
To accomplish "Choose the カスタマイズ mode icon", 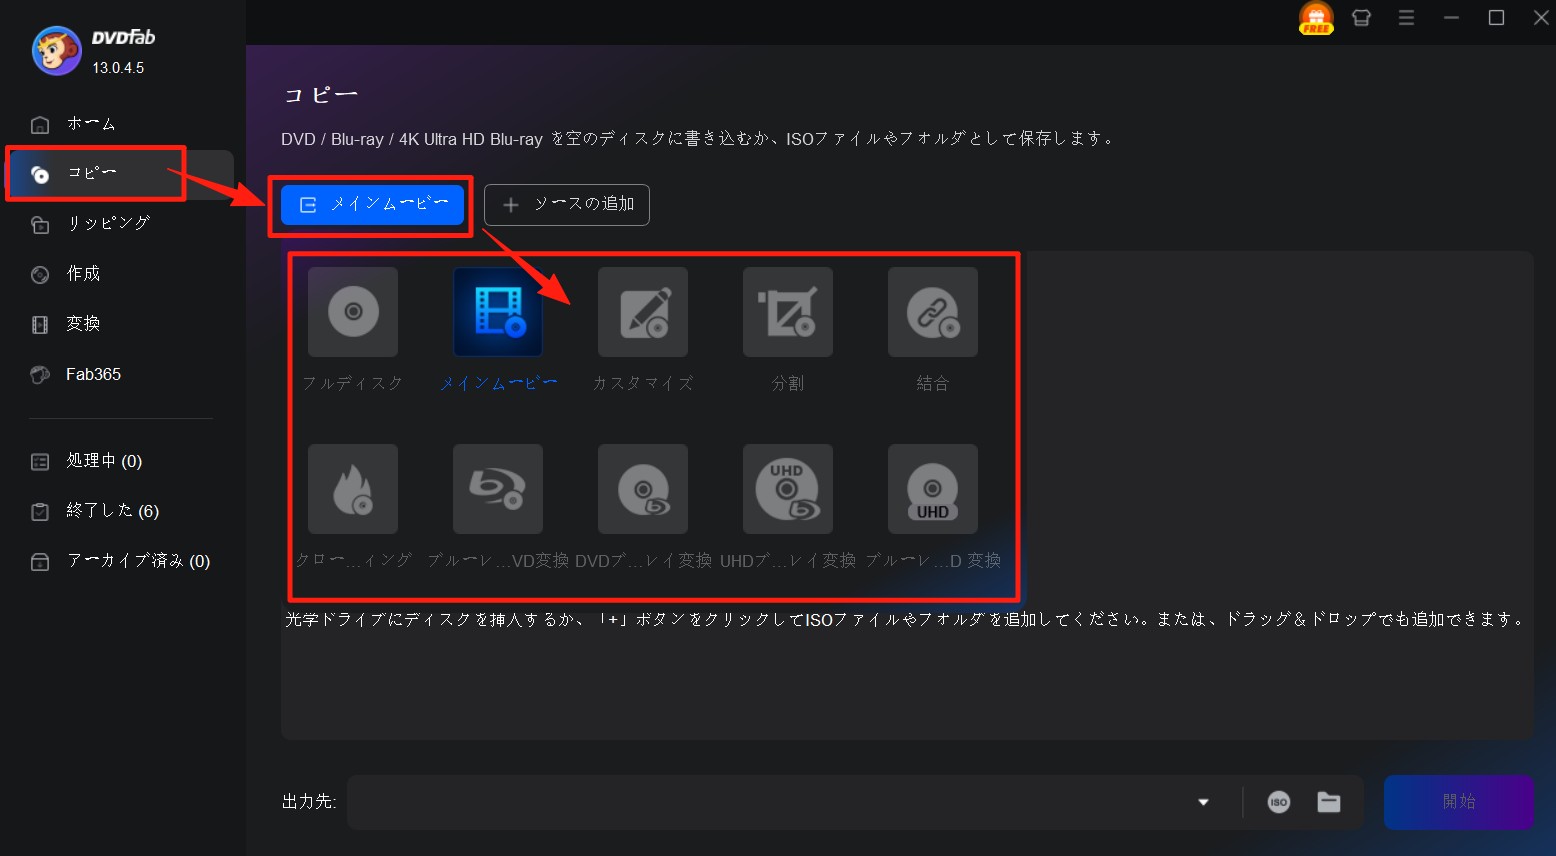I will click(643, 312).
